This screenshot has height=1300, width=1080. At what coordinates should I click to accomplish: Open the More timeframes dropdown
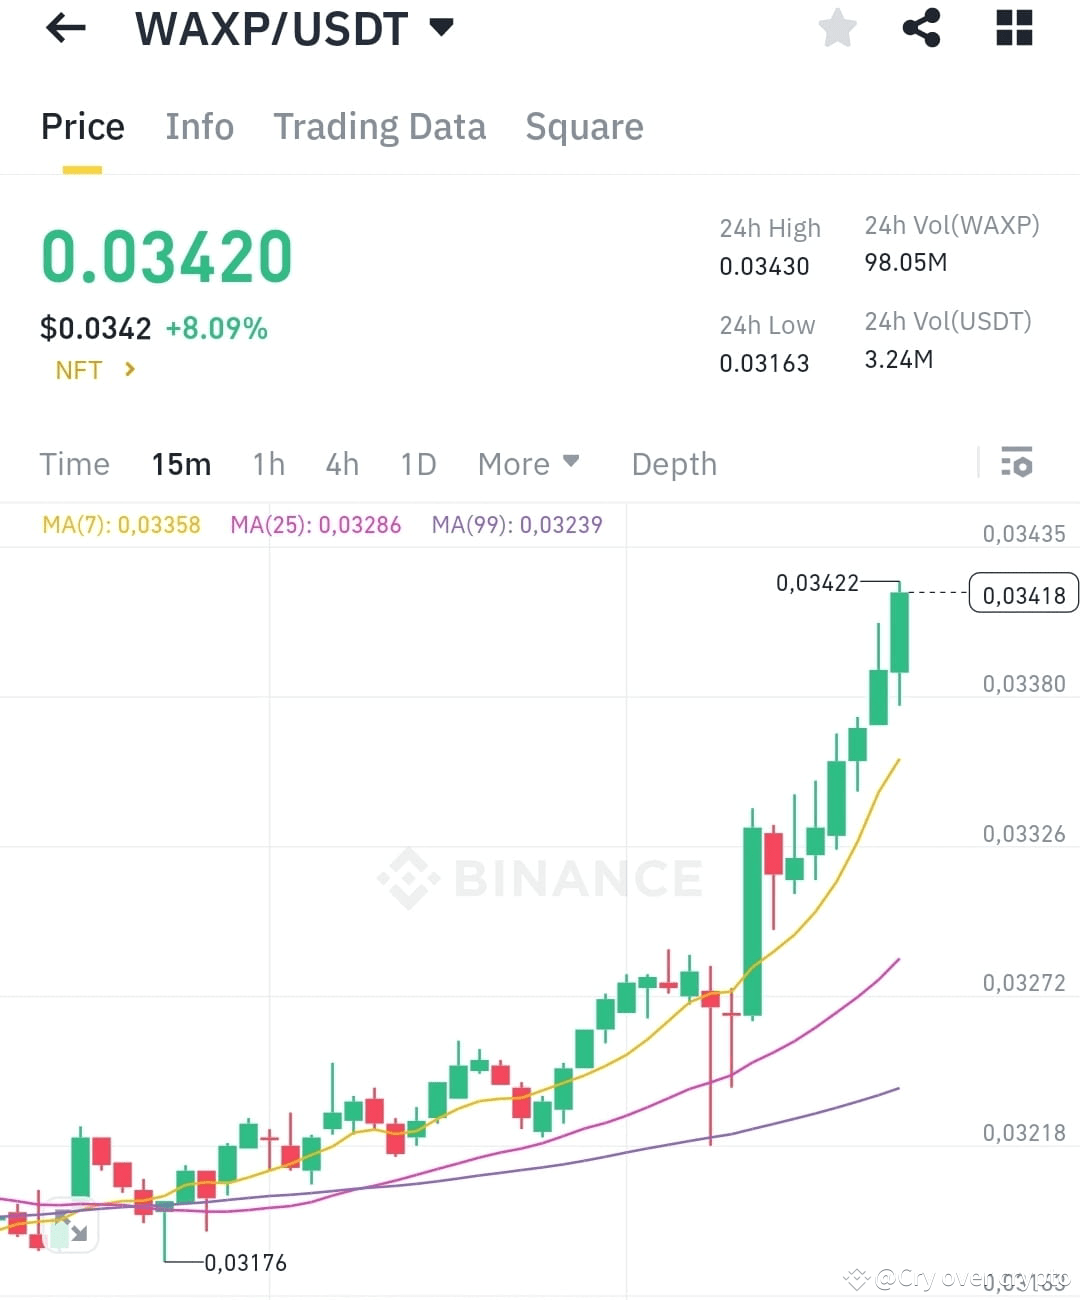point(528,464)
